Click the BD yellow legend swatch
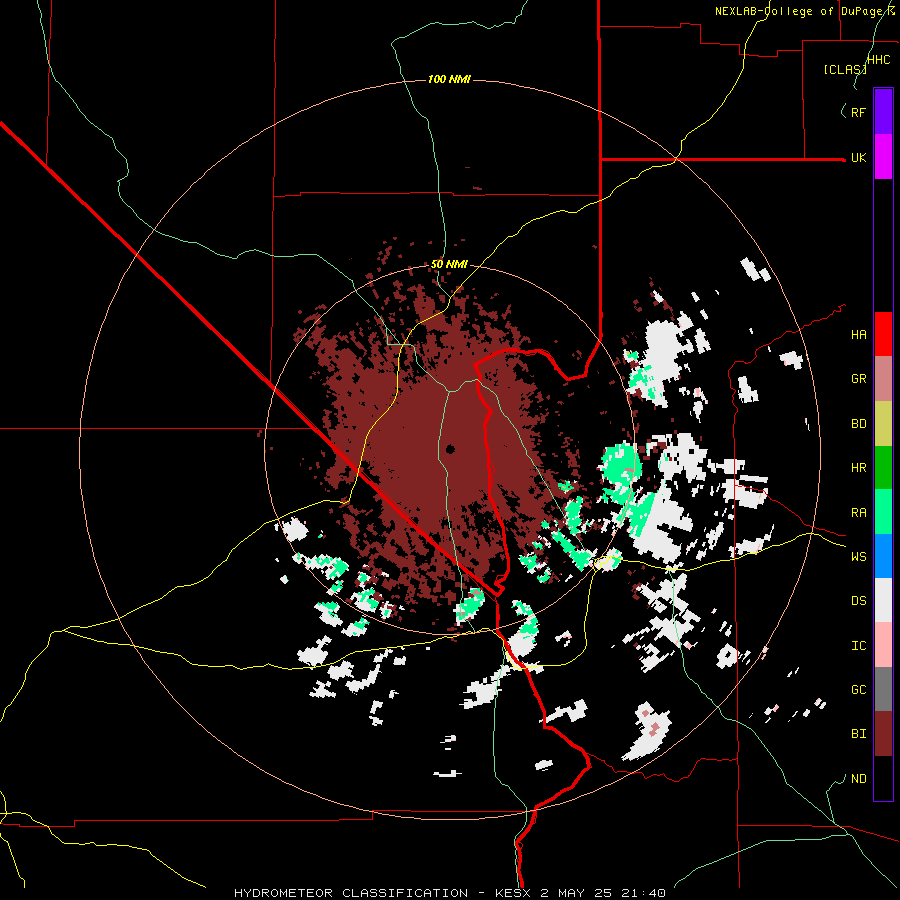 click(x=883, y=424)
